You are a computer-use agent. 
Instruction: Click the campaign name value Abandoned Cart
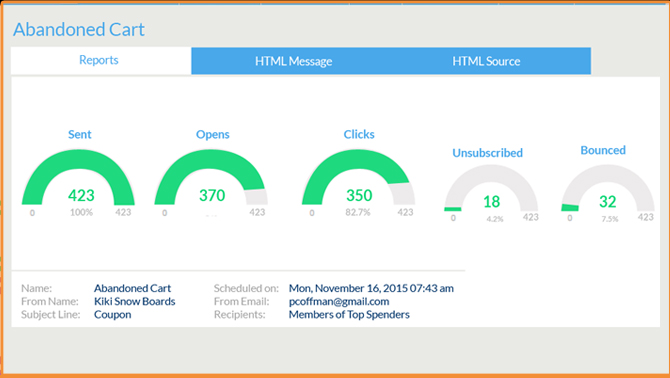132,288
